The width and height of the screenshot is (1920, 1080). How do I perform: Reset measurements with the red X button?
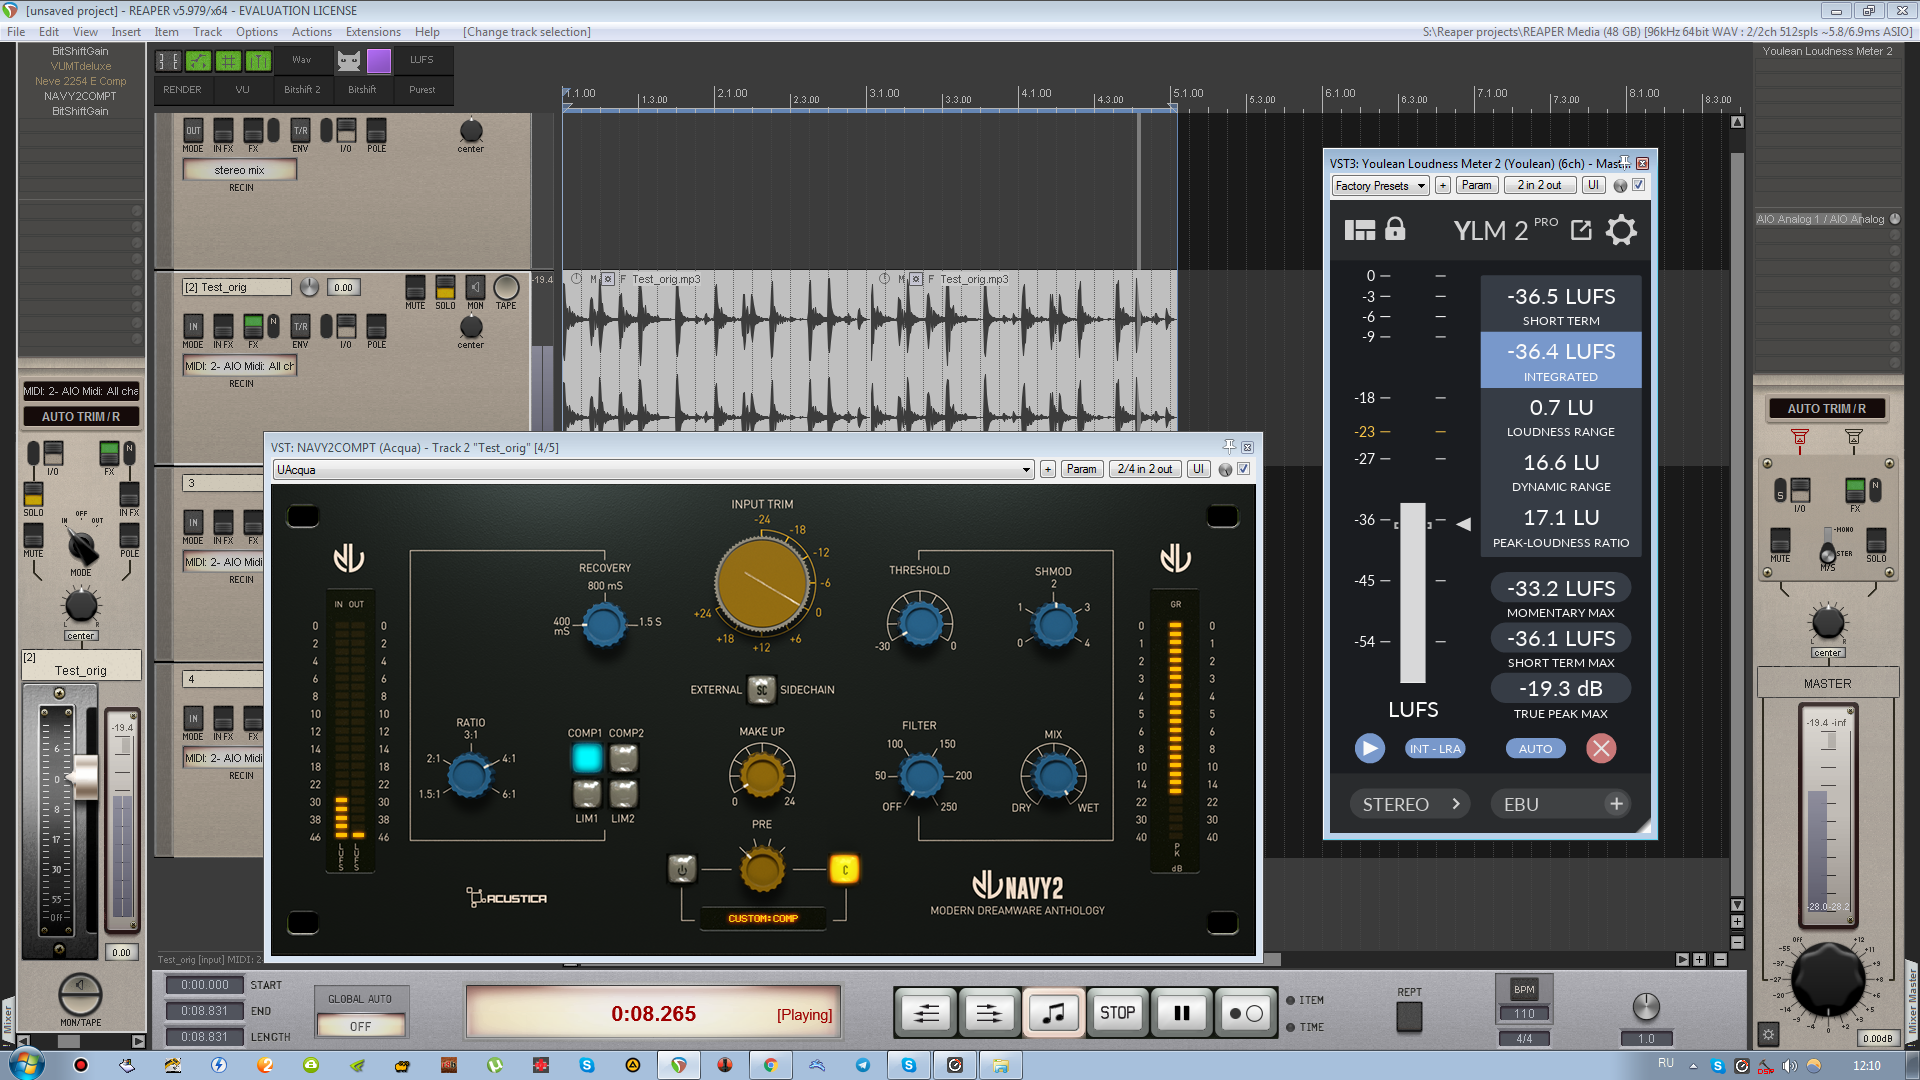1601,748
